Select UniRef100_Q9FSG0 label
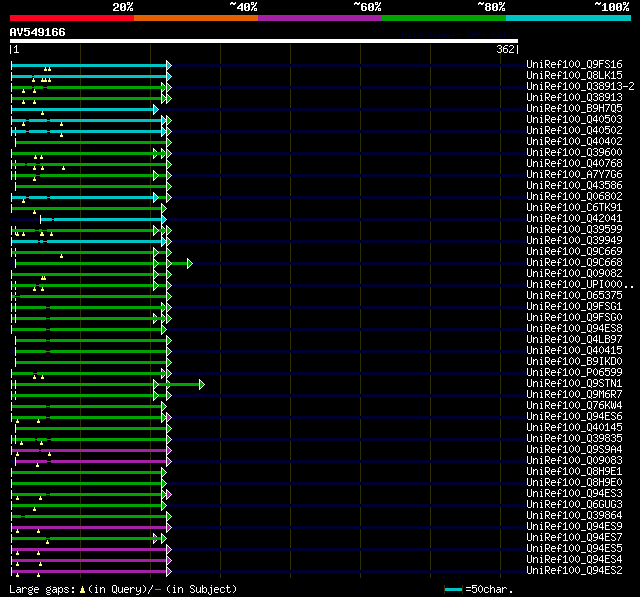This screenshot has height=597, width=640. pyautogui.click(x=574, y=317)
